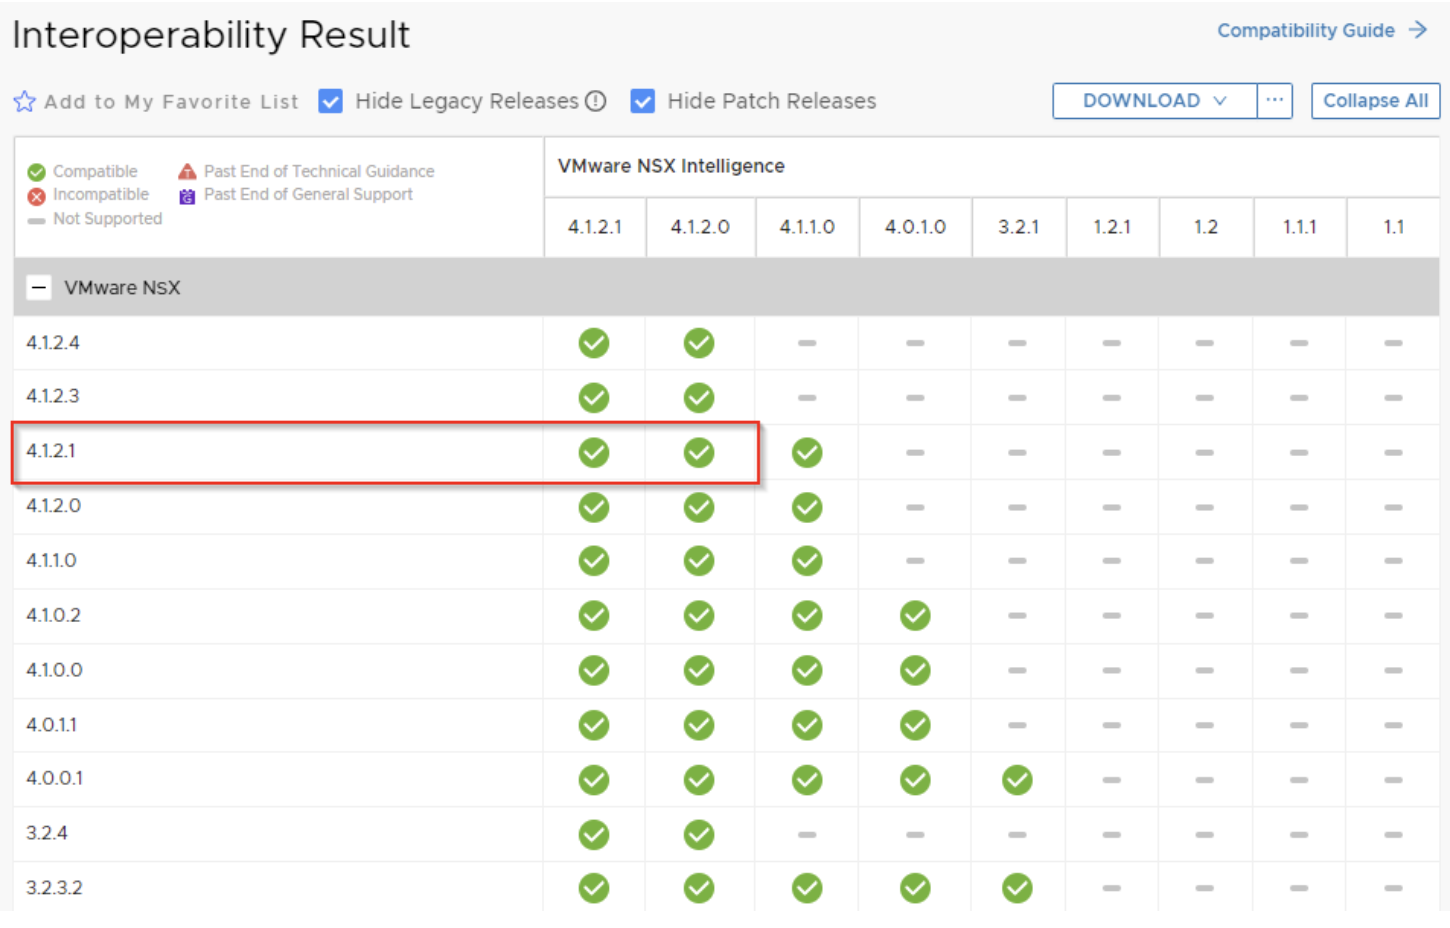Click the NSX 4.1.2.0 row label
The image size is (1450, 928).
[x=54, y=506]
